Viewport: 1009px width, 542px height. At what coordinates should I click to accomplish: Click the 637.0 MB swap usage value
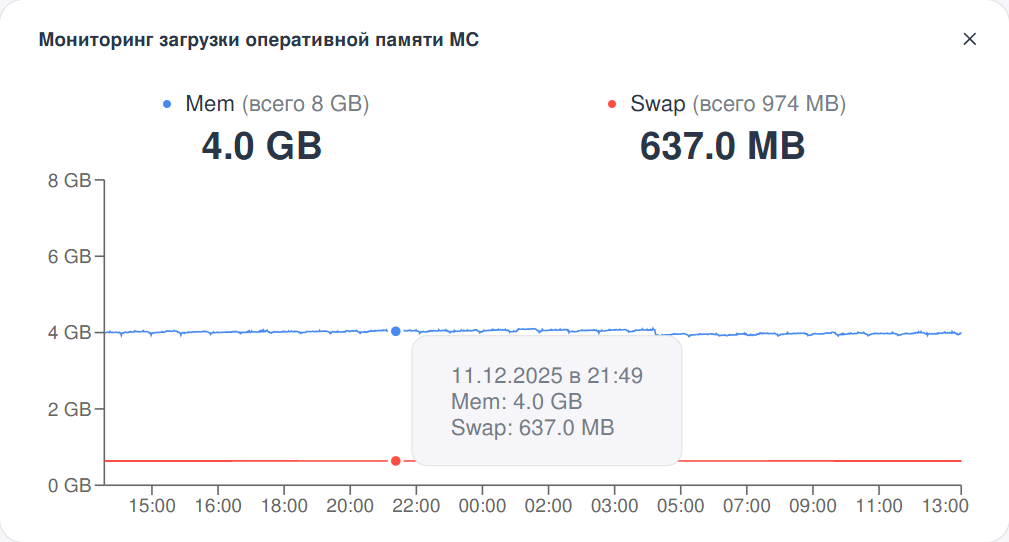722,146
